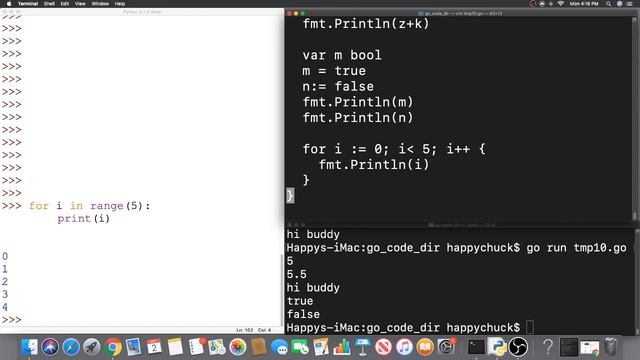Viewport: 640px width, 360px height.
Task: Open Notification Center icon
Action: click(x=630, y=4)
